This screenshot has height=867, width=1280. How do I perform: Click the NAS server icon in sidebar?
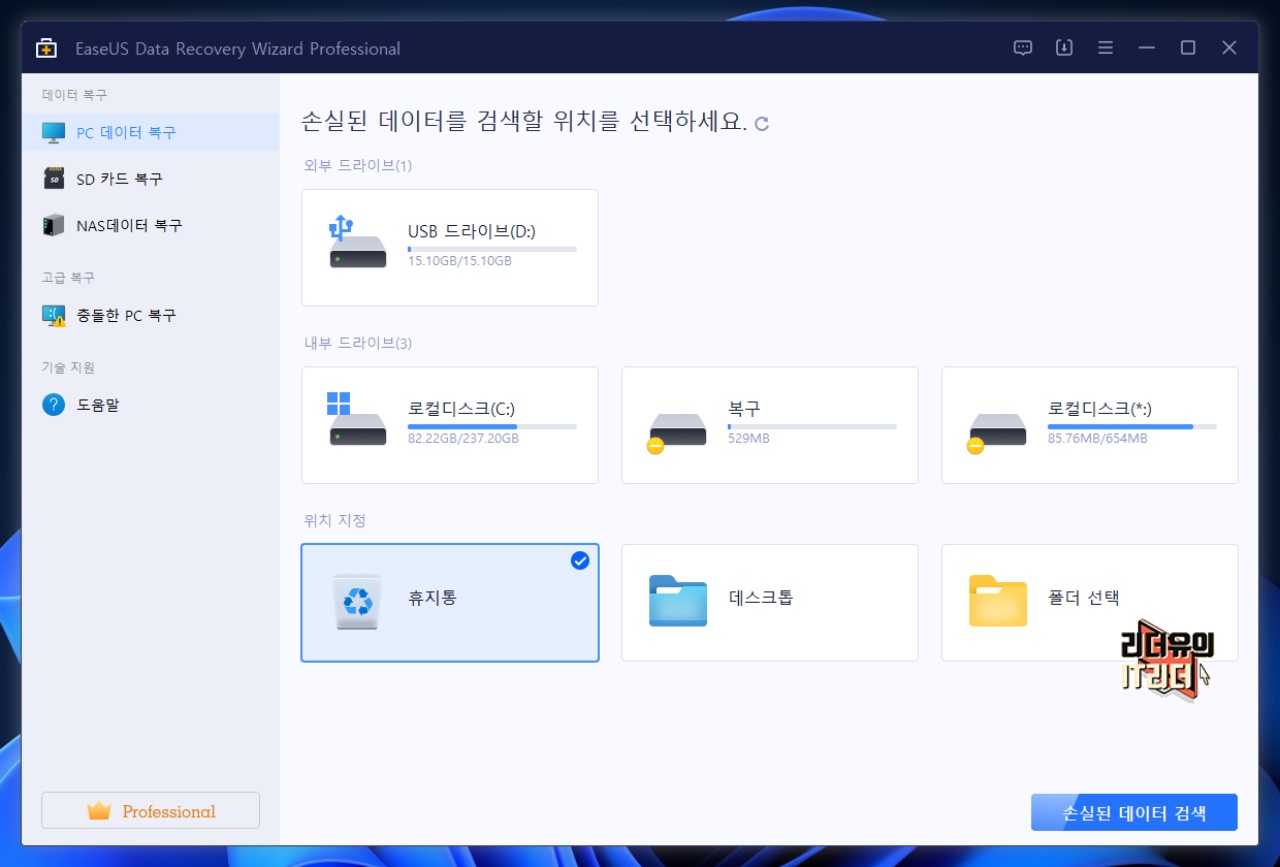tap(53, 225)
